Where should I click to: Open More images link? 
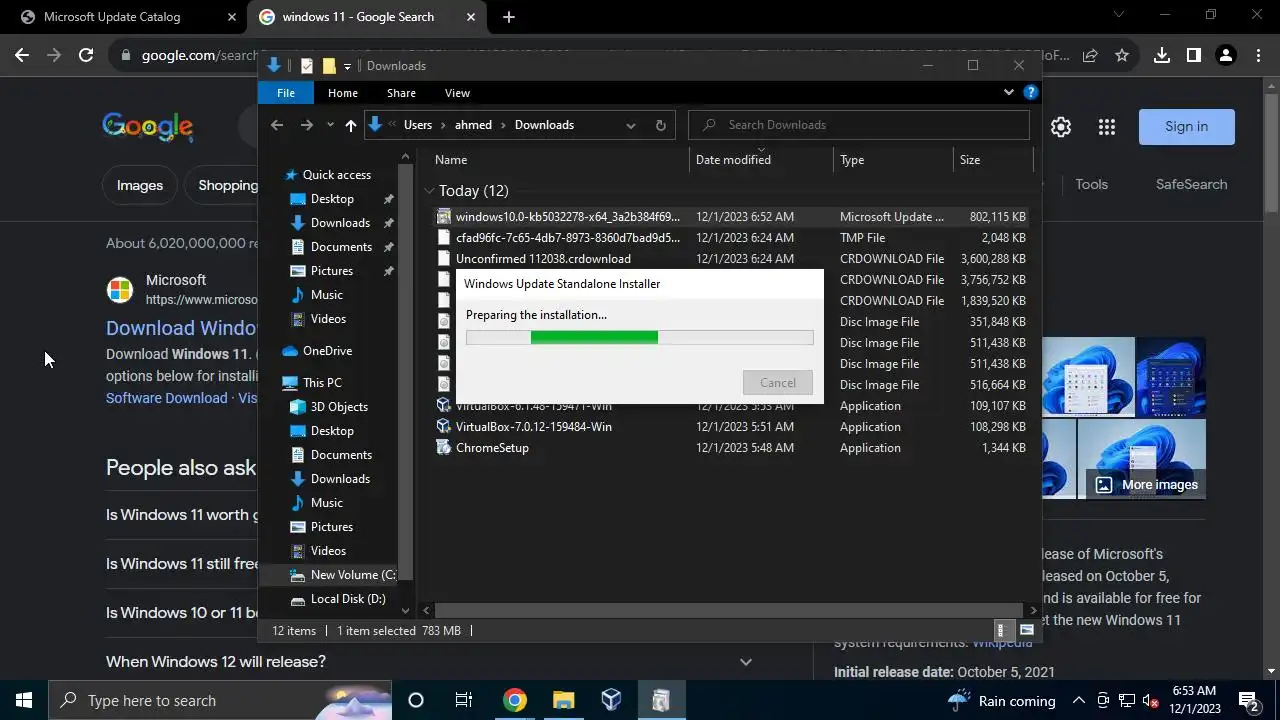(1147, 485)
